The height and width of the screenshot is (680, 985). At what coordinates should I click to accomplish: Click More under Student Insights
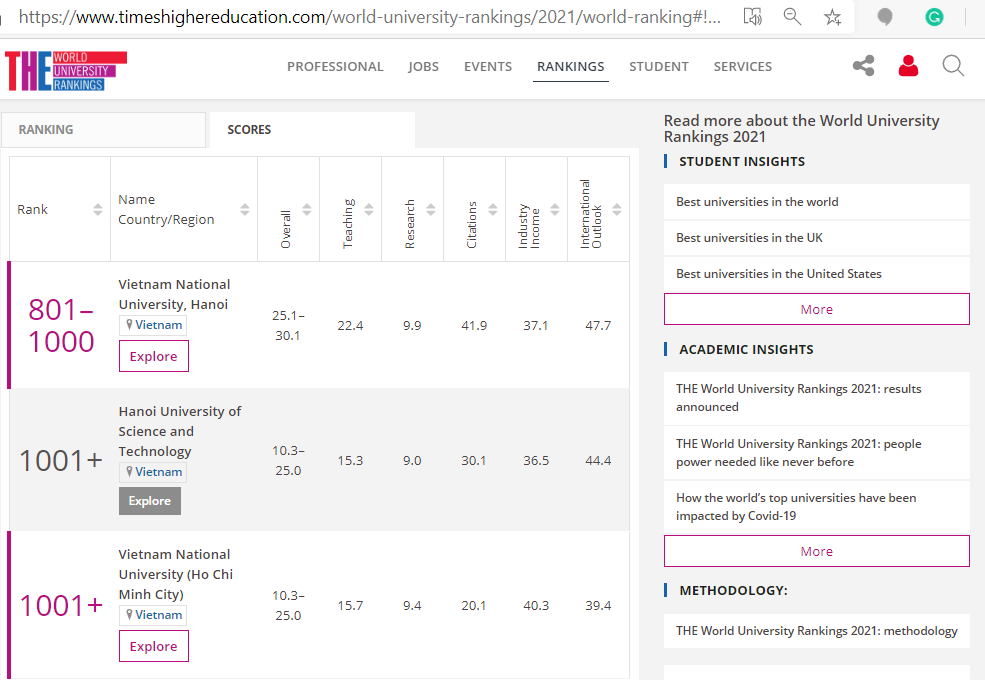[816, 309]
